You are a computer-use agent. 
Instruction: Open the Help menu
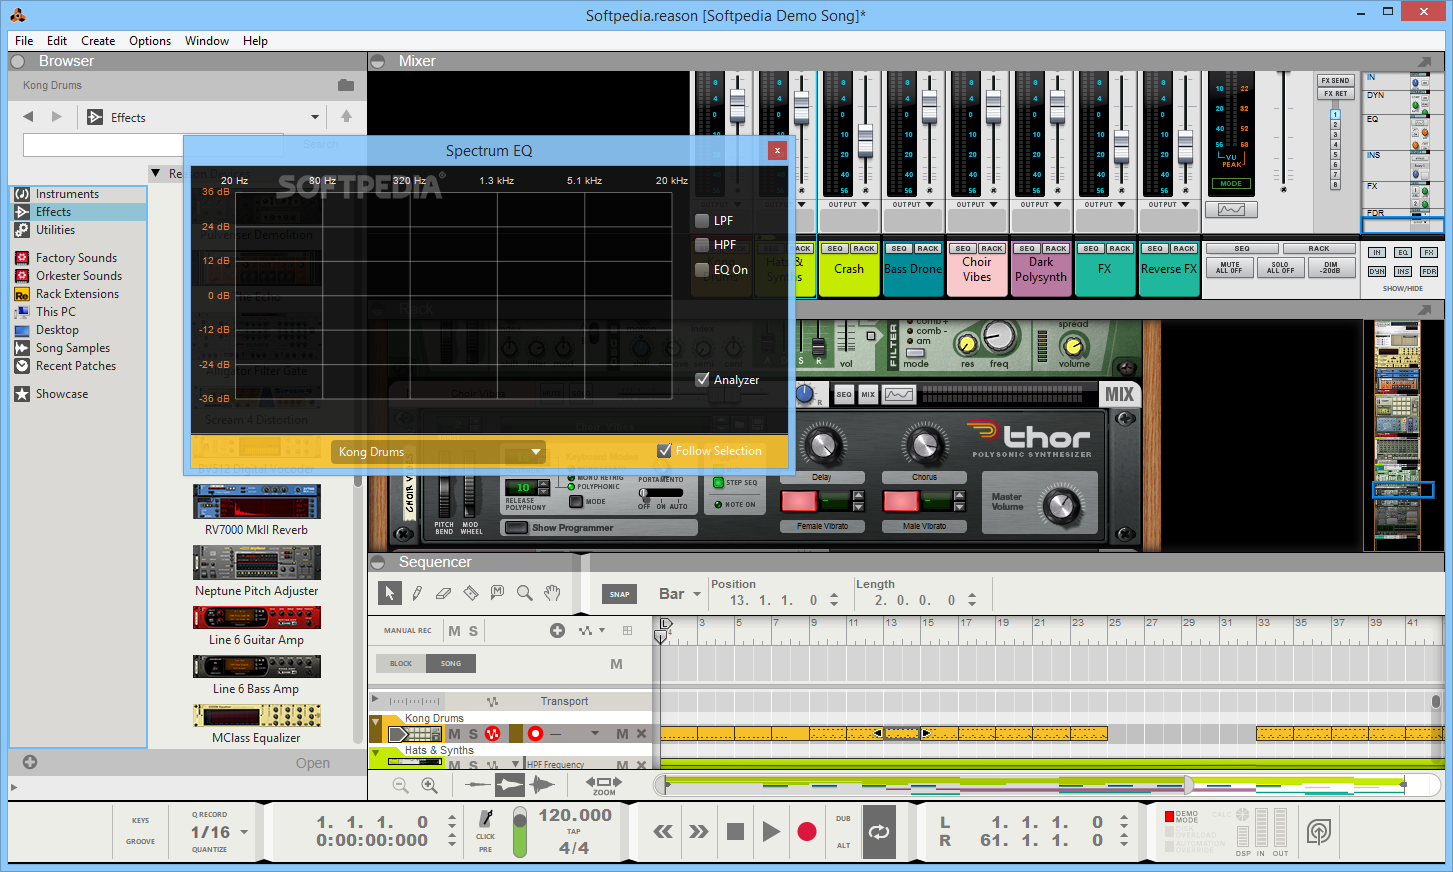(255, 41)
